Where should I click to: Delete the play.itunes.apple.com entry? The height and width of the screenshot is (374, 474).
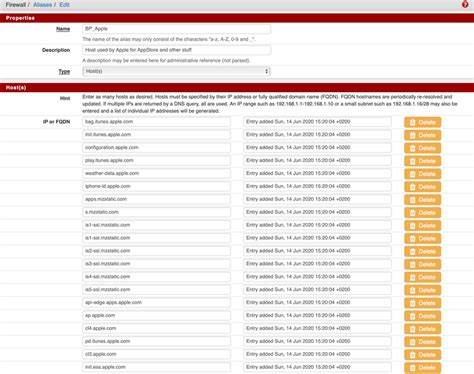tap(422, 161)
